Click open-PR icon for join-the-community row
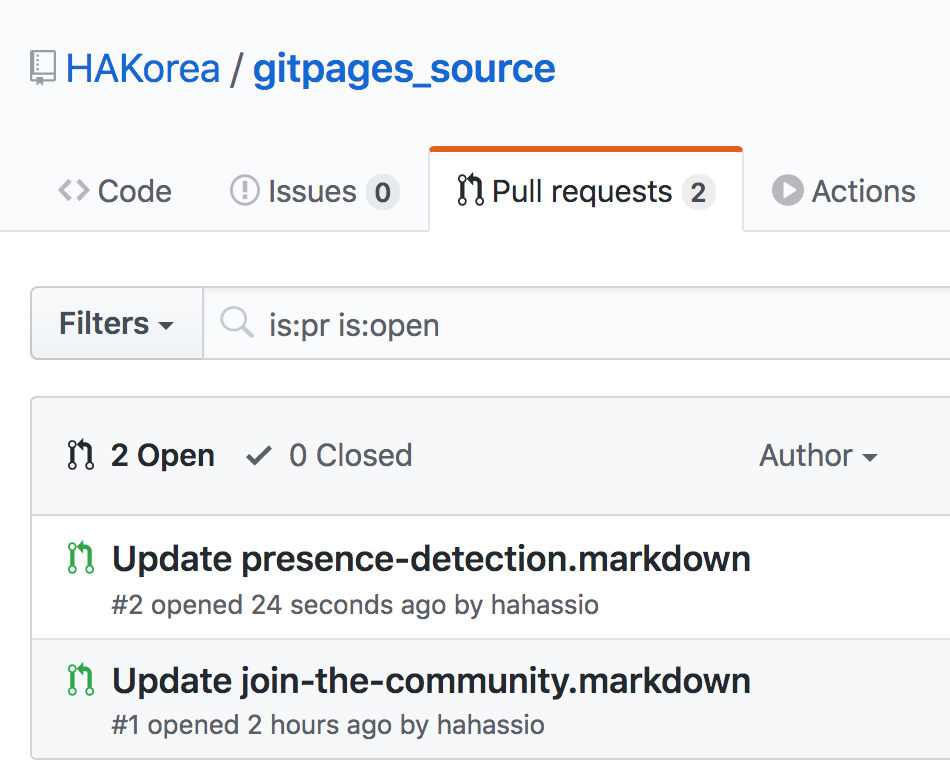 [81, 680]
